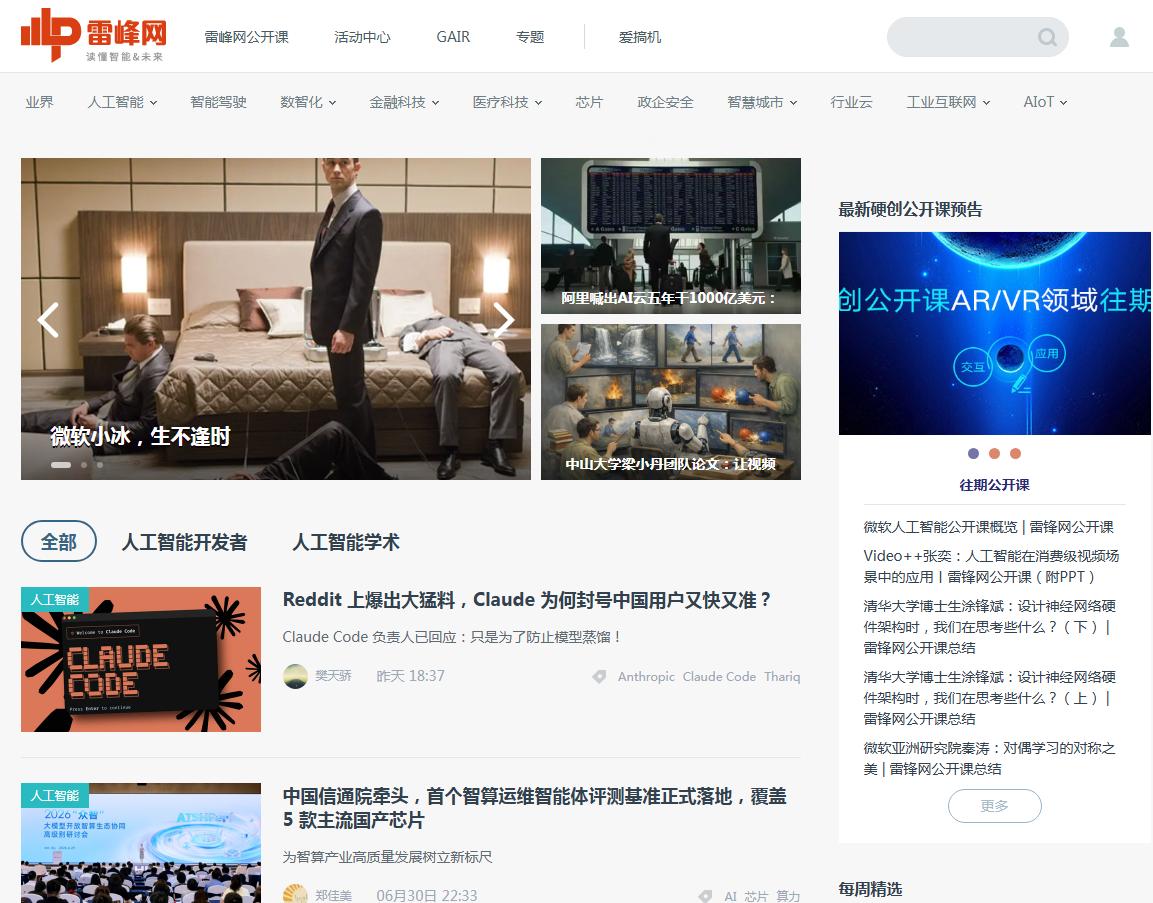Click the AI tag on second article
1153x903 pixels.
[x=730, y=896]
